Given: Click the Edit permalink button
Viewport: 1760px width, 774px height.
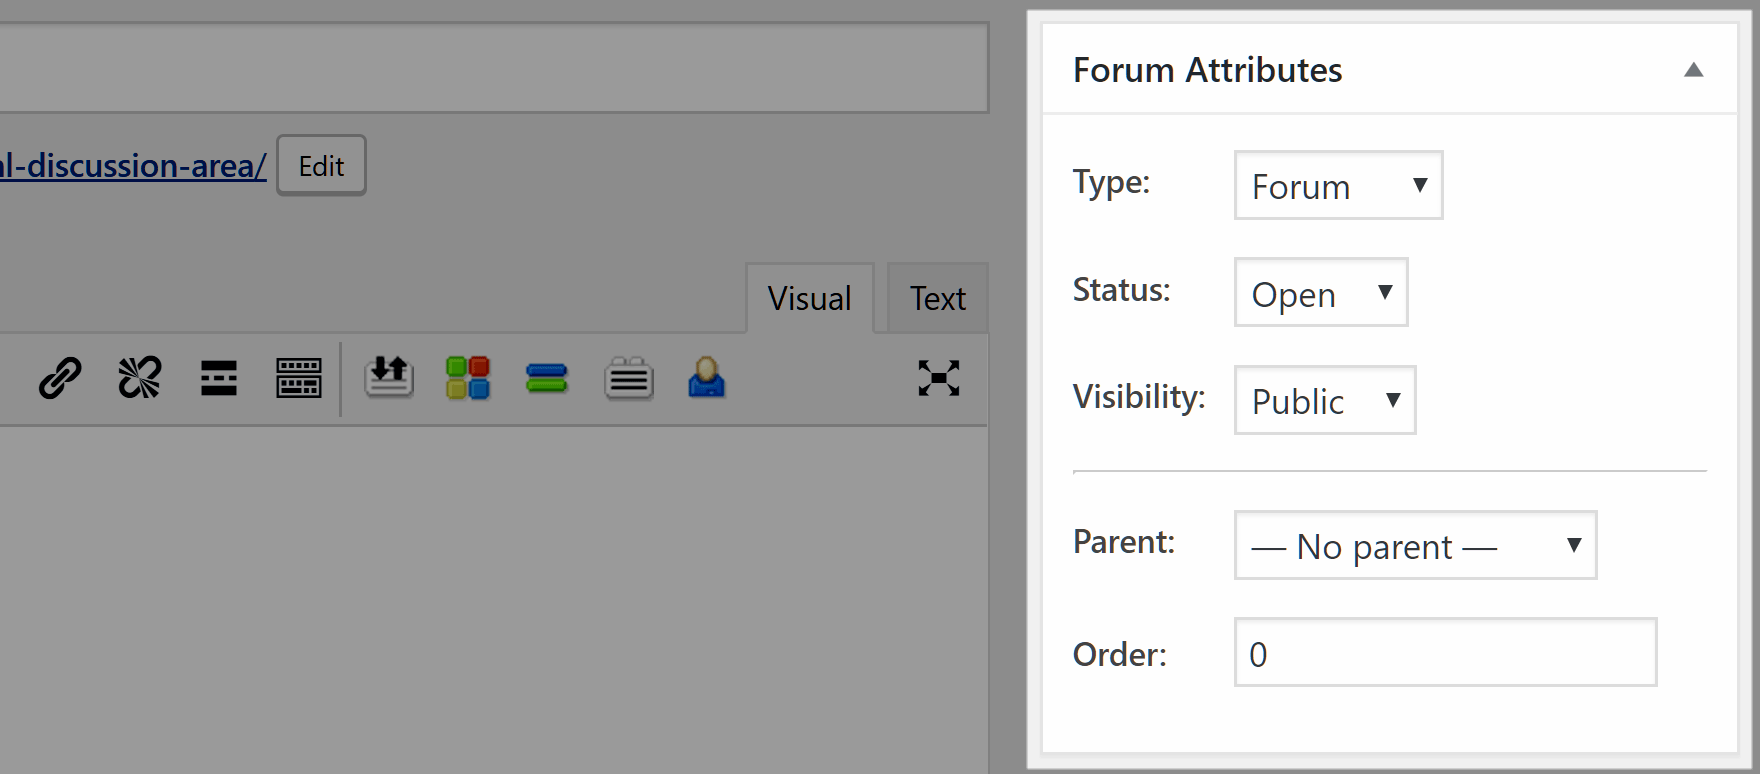Looking at the screenshot, I should click(x=321, y=166).
